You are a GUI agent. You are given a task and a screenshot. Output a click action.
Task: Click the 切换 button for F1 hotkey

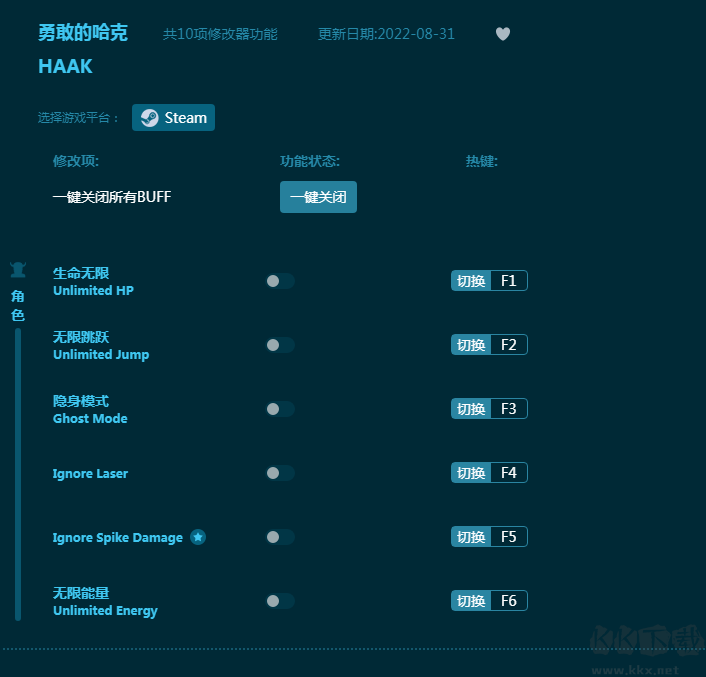(471, 281)
